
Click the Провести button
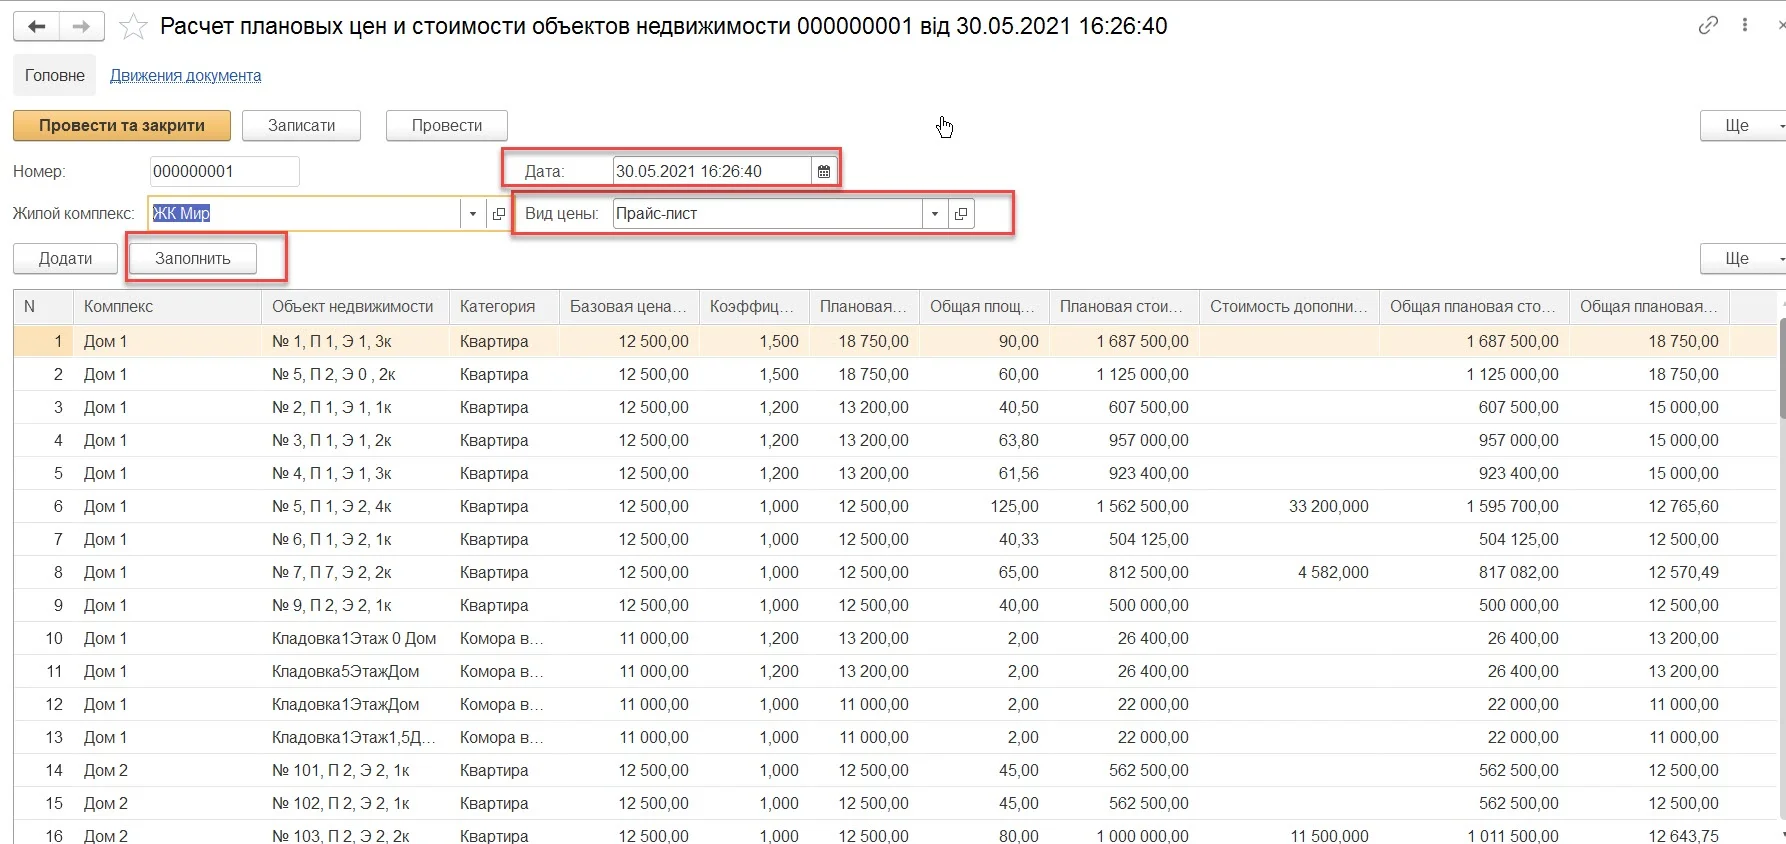[447, 125]
